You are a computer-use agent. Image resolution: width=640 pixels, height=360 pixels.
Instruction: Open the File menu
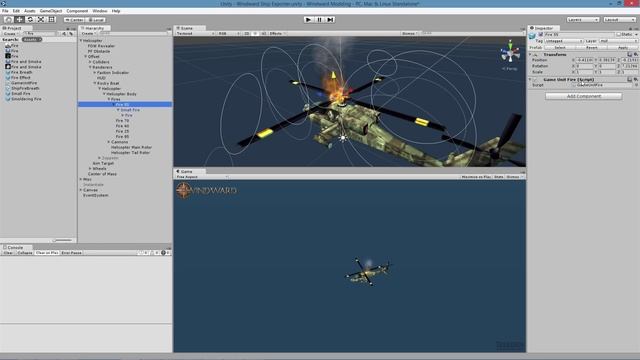point(5,11)
